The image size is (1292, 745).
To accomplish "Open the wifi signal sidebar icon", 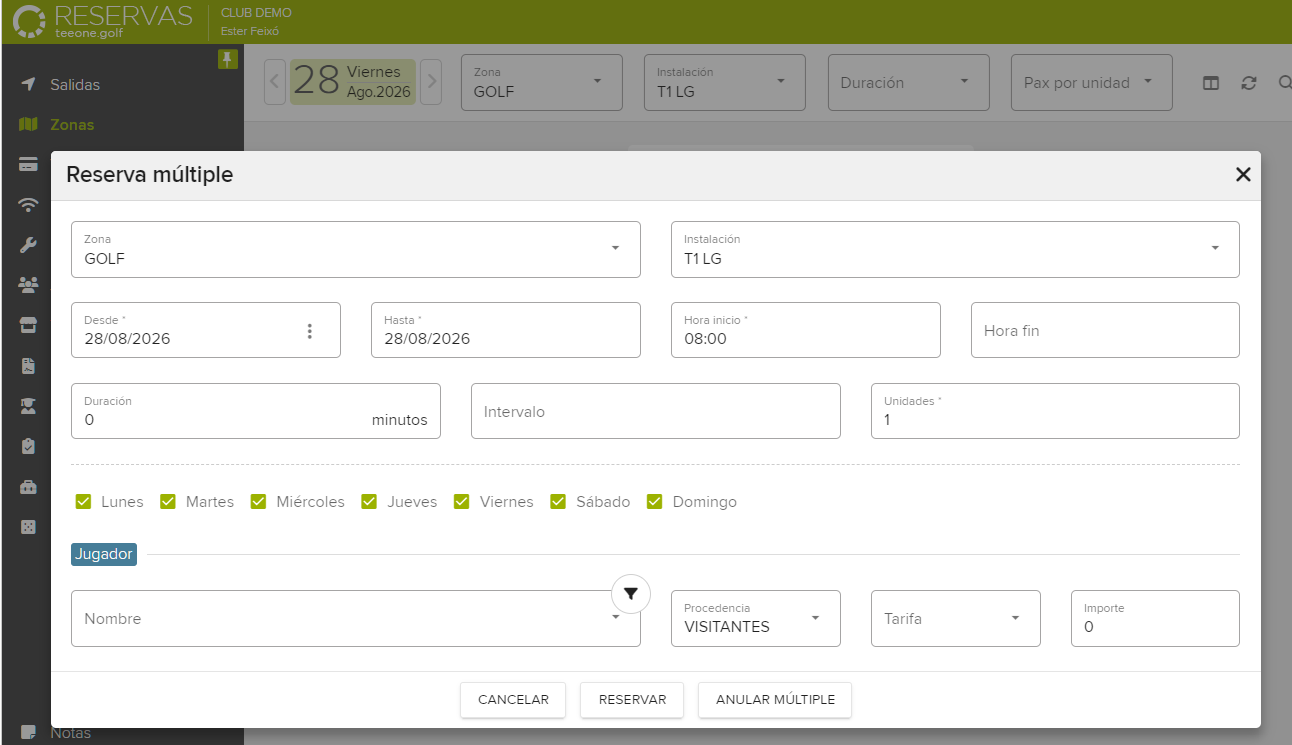I will [28, 205].
